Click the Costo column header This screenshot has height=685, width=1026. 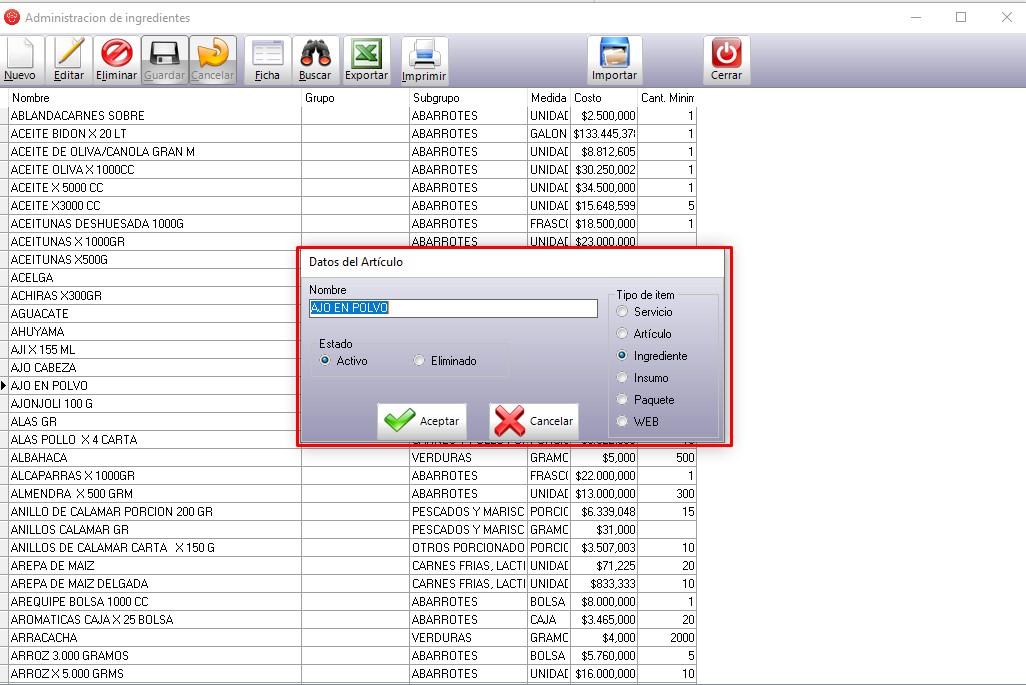click(603, 98)
